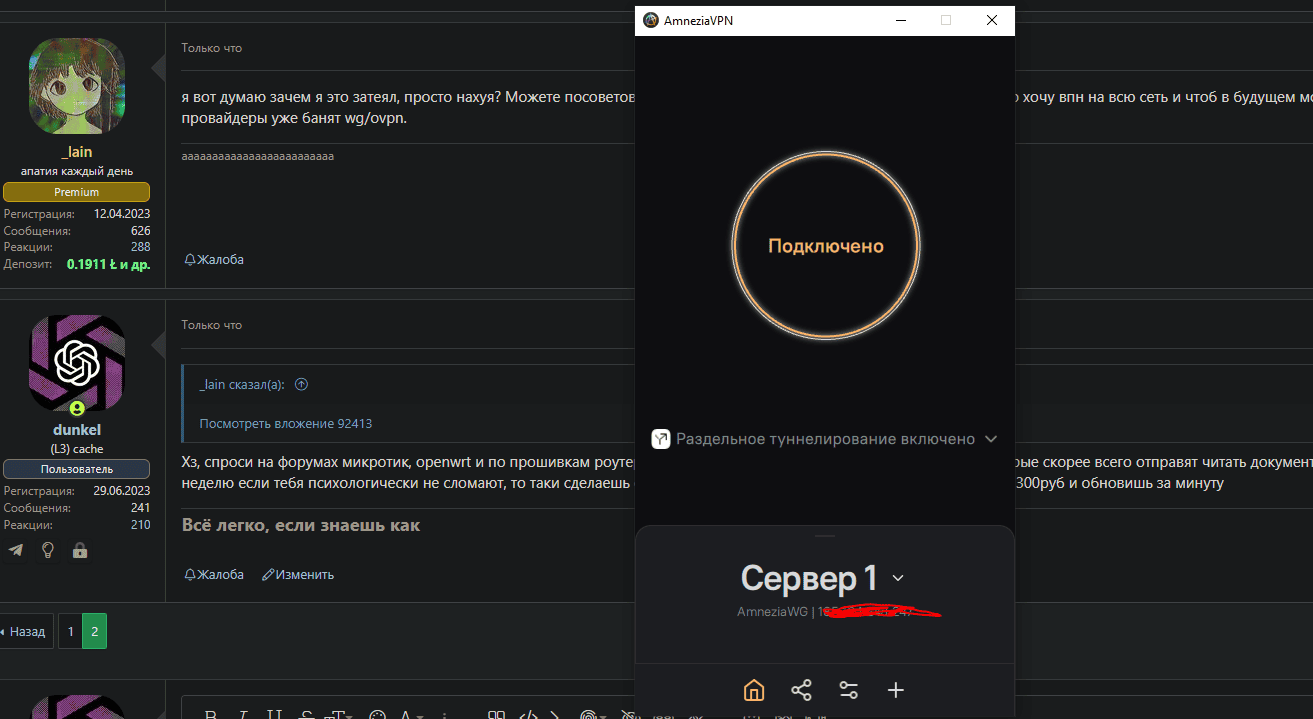Open the AmneziaVPN home tab icon
Screen dimensions: 1313x719
[x=754, y=690]
